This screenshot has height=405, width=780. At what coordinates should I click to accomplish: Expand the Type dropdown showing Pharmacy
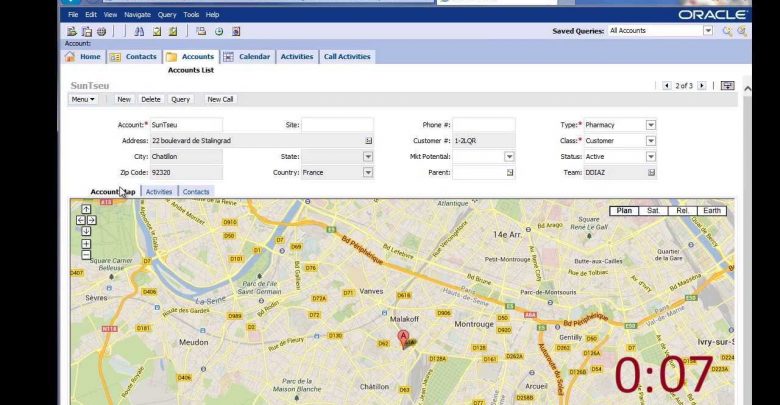click(651, 125)
